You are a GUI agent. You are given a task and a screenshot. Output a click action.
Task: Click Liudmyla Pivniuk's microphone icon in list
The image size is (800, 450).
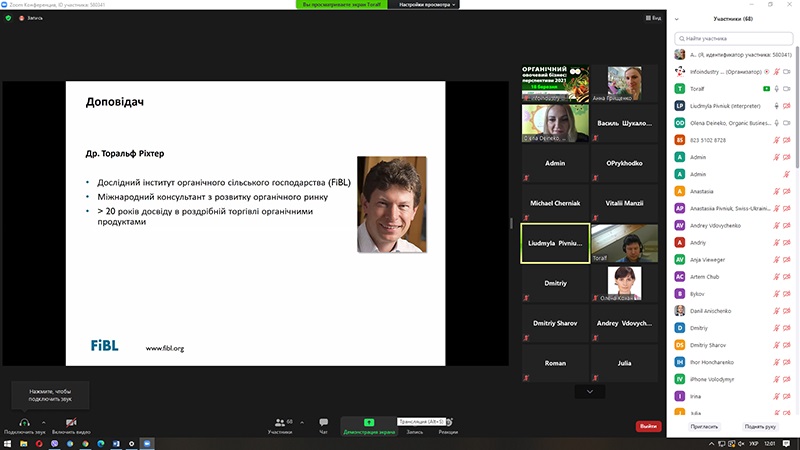tap(777, 106)
